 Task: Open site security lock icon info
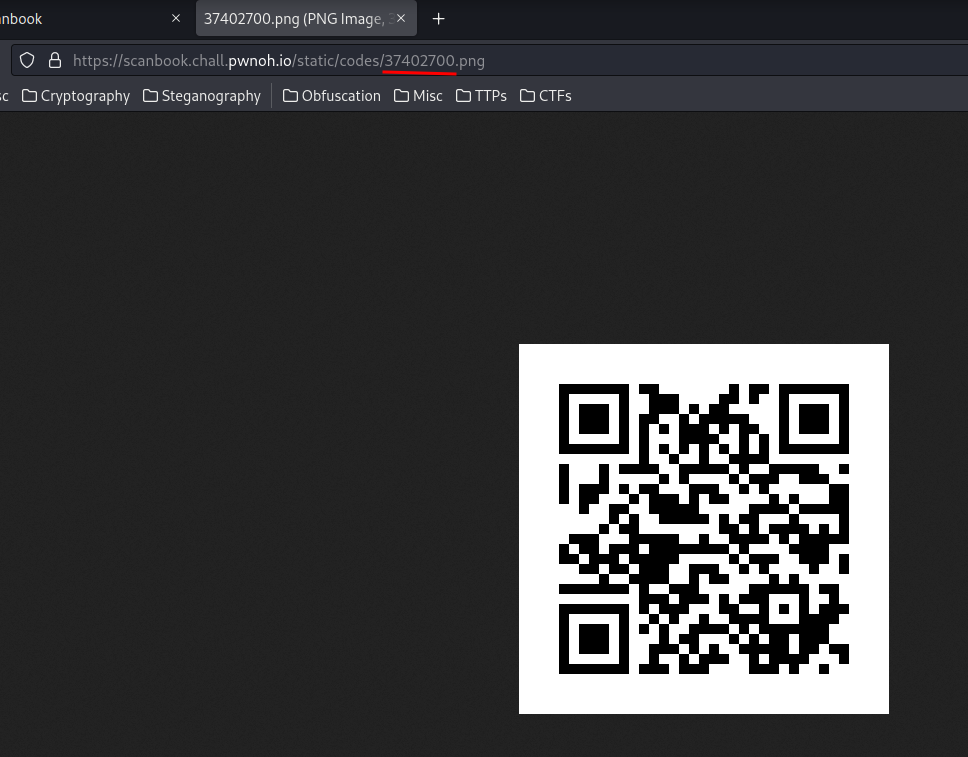click(55, 60)
